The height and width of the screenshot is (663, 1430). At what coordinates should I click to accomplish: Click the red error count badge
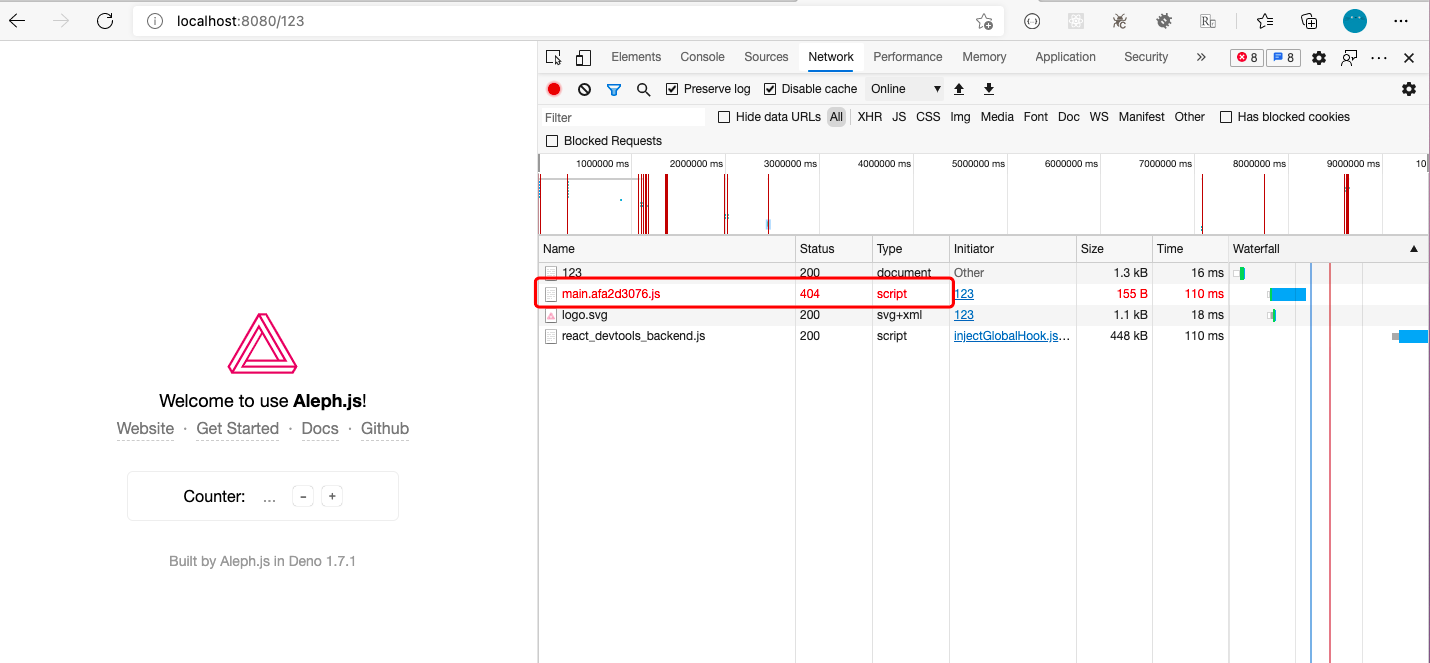click(1247, 58)
